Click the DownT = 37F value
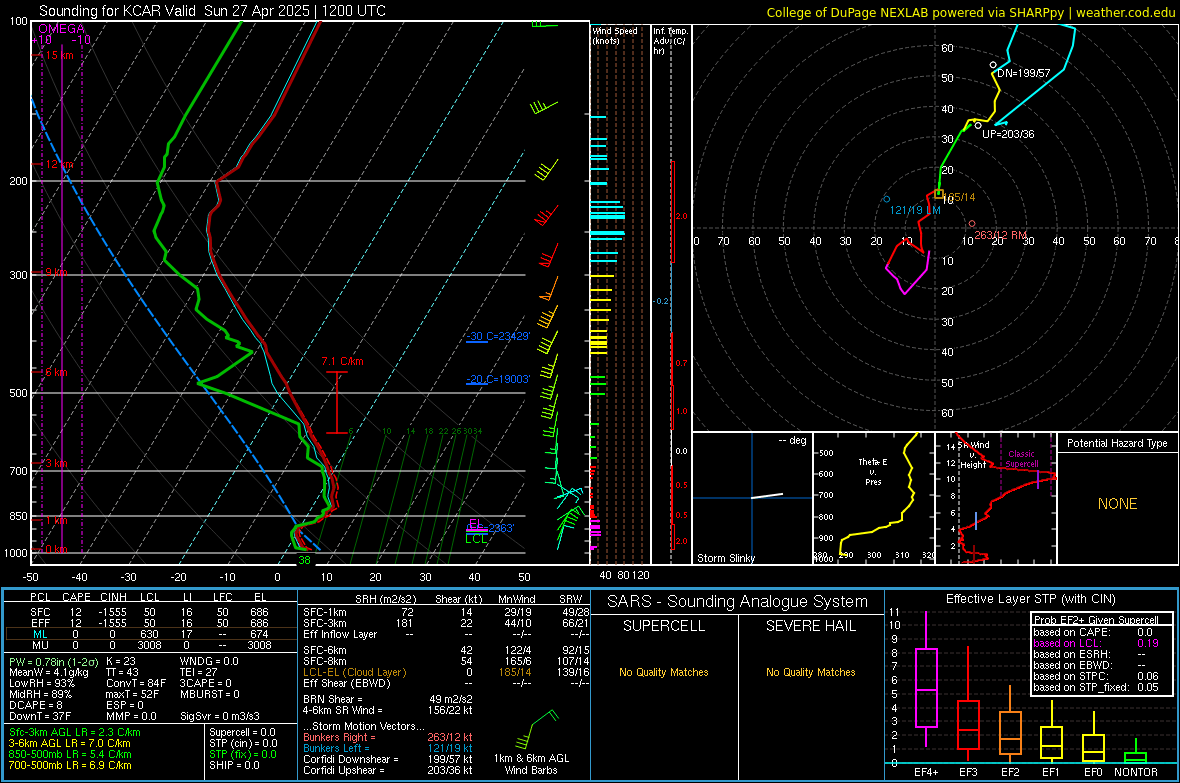 (x=40, y=715)
